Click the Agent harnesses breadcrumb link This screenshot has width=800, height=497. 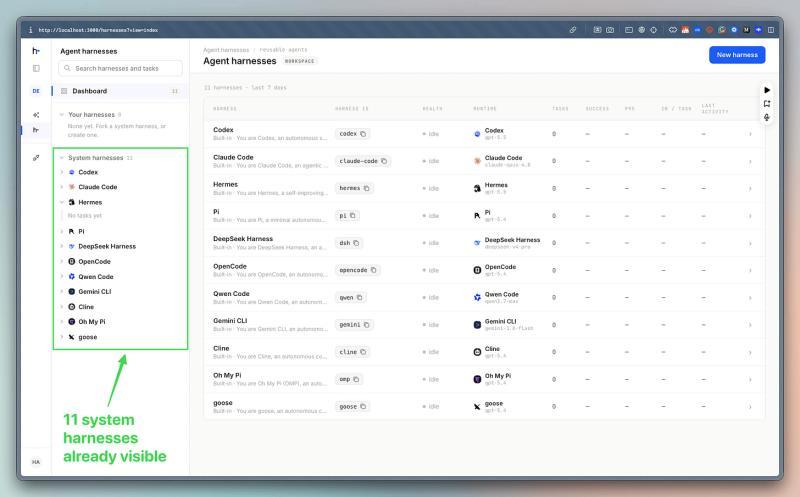tap(226, 49)
